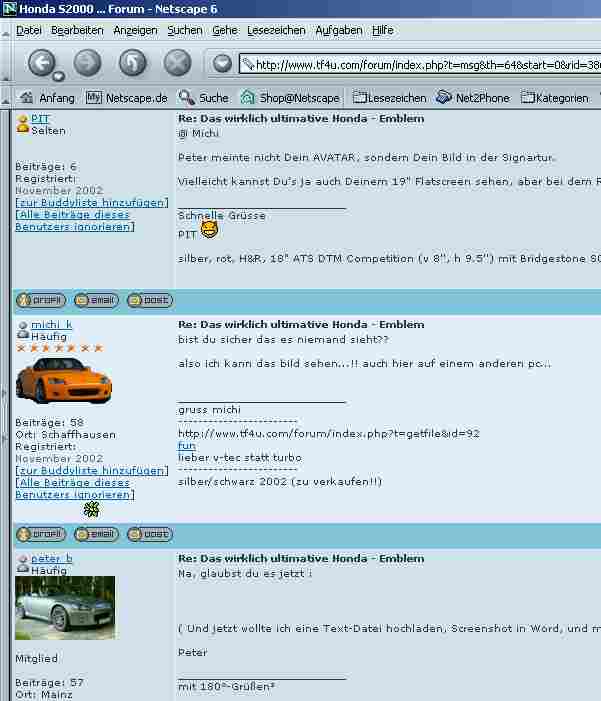The image size is (601, 701).
Task: Click the orange Honda avatar image
Action: 64,381
